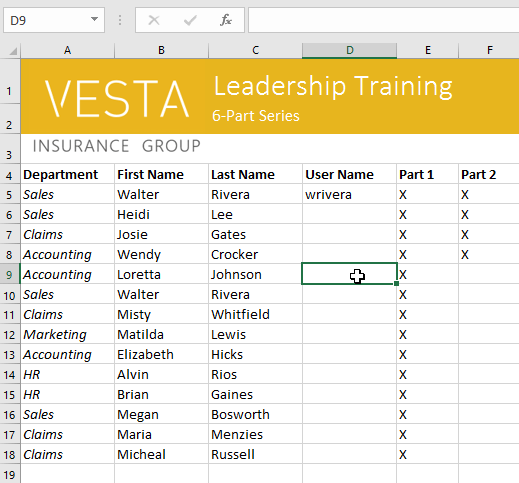Select column F header

(489, 50)
